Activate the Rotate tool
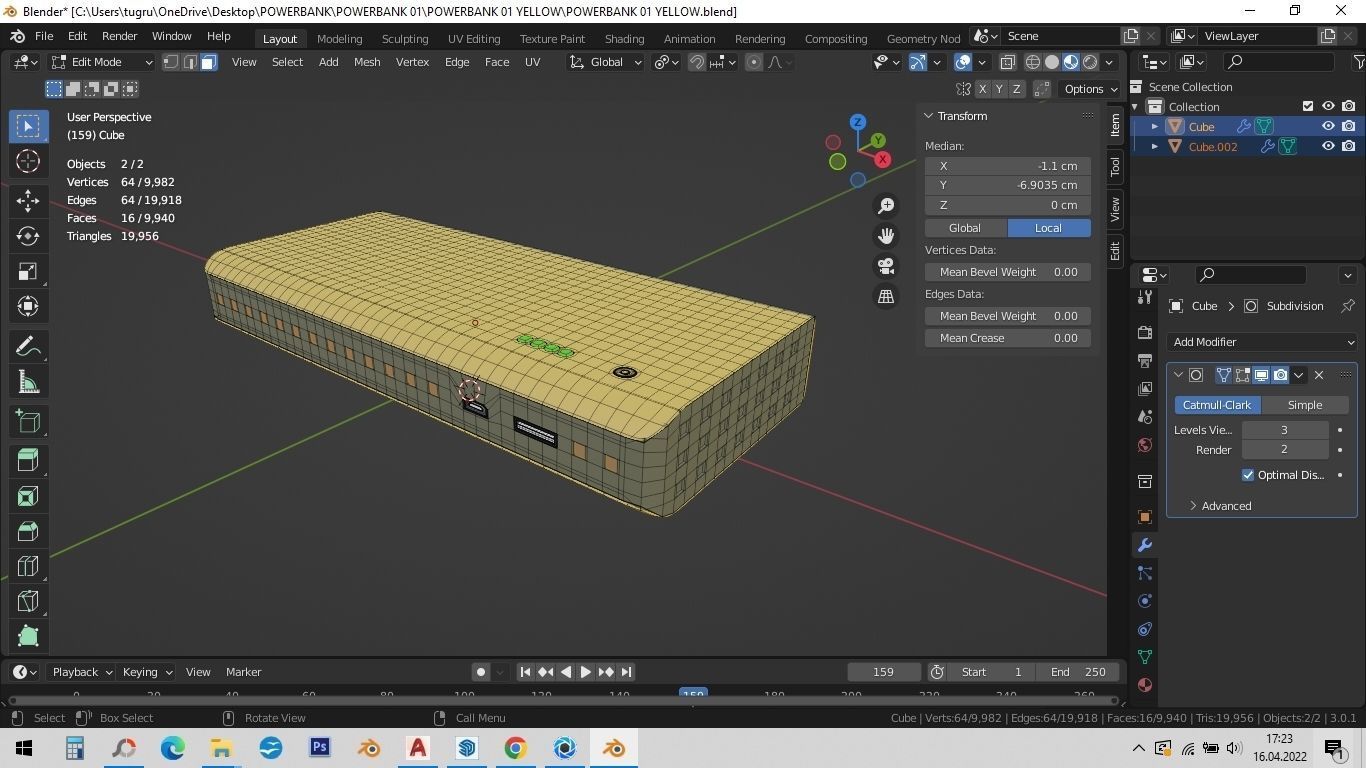 pyautogui.click(x=28, y=236)
